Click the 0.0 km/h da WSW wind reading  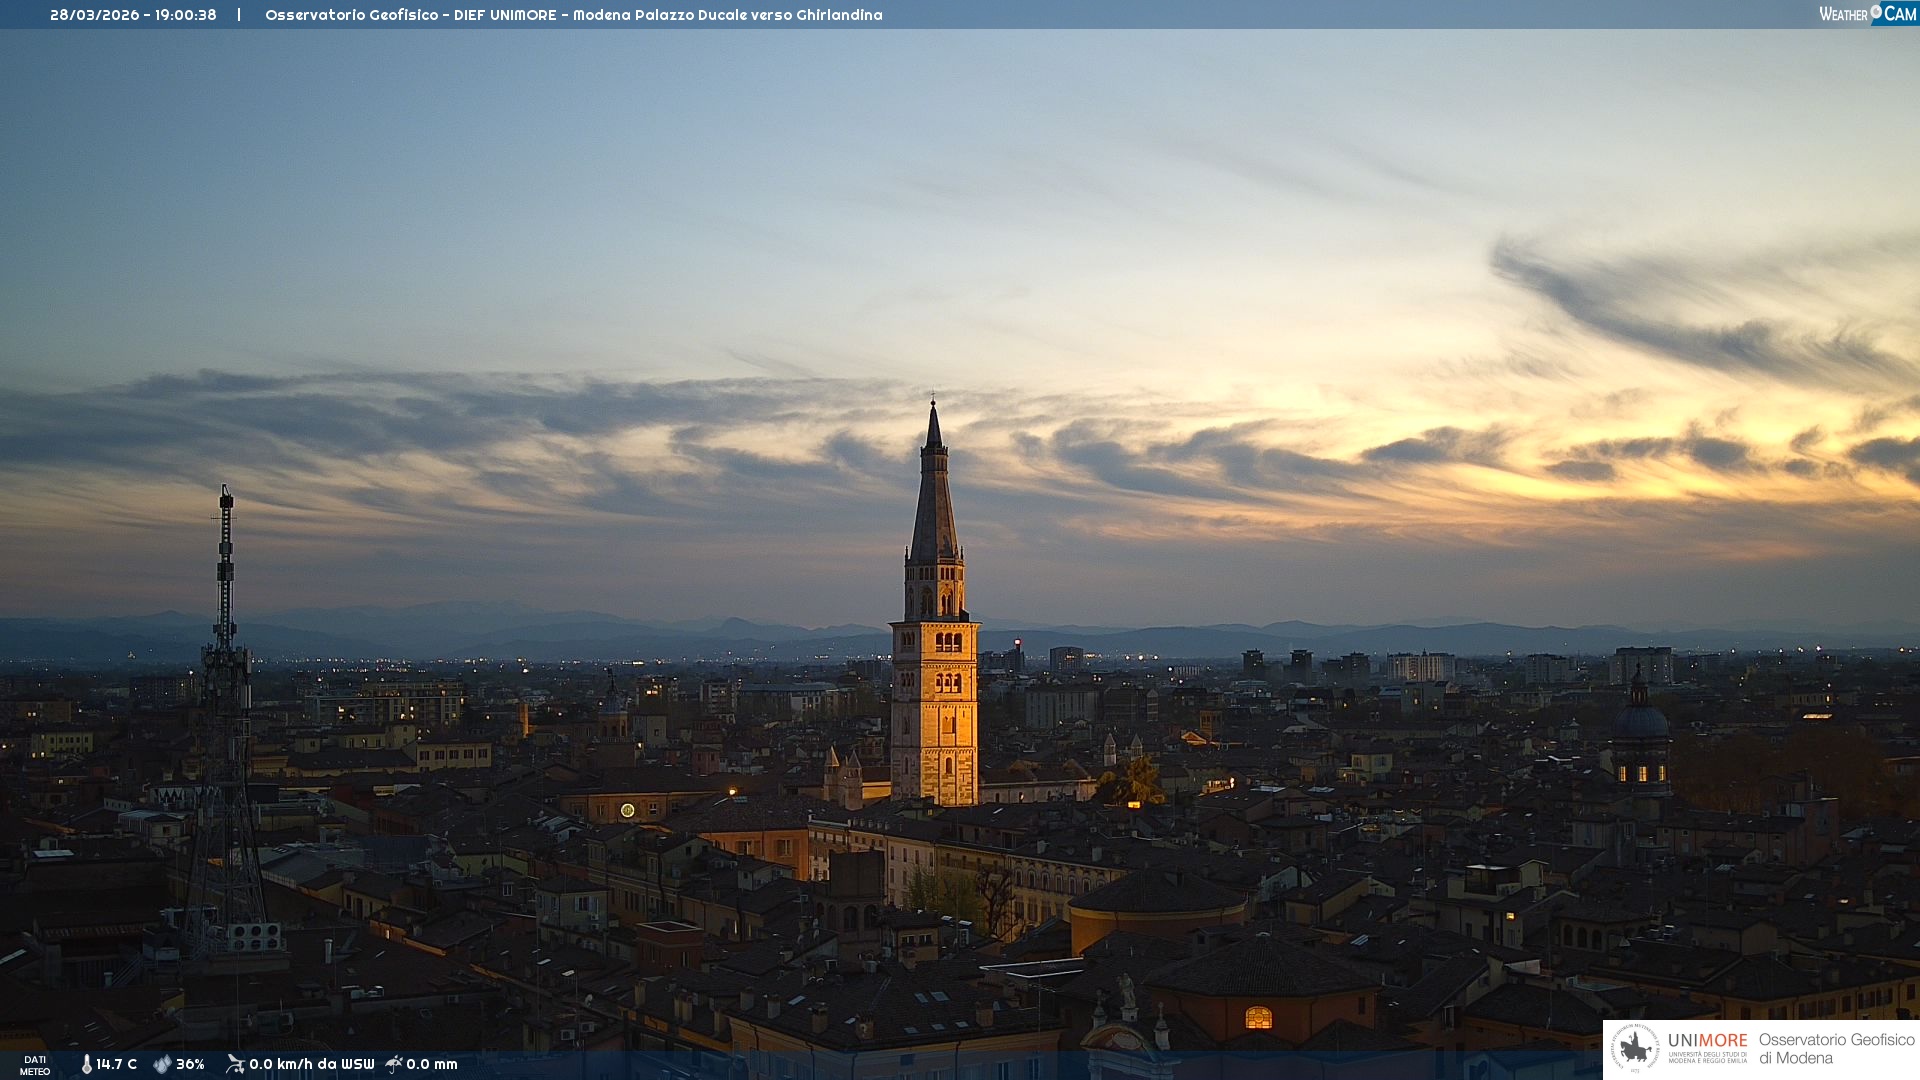click(x=311, y=1064)
